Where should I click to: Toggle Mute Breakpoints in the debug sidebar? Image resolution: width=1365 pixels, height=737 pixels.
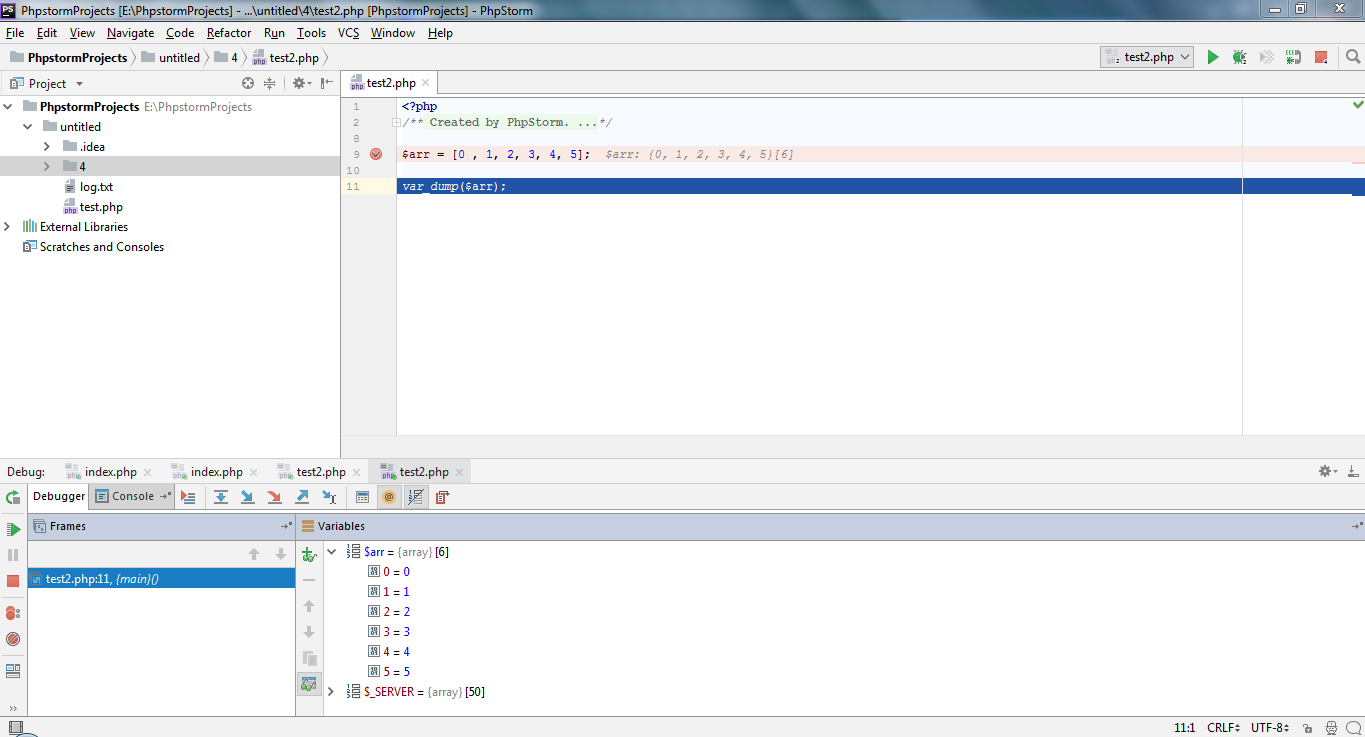coord(13,639)
